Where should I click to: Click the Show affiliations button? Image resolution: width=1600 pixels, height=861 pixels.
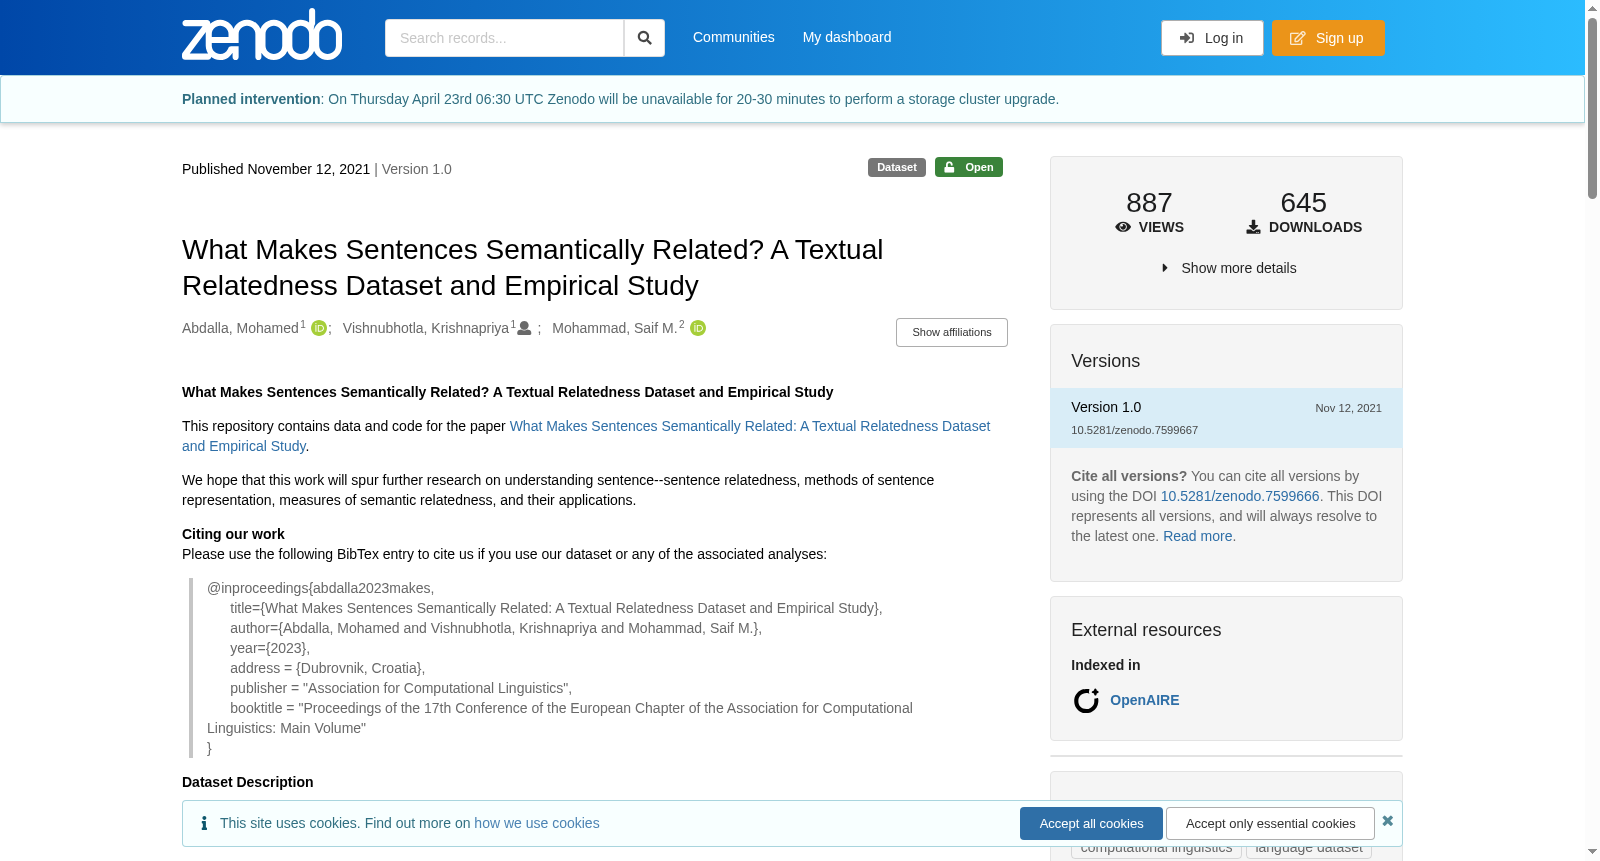point(952,332)
